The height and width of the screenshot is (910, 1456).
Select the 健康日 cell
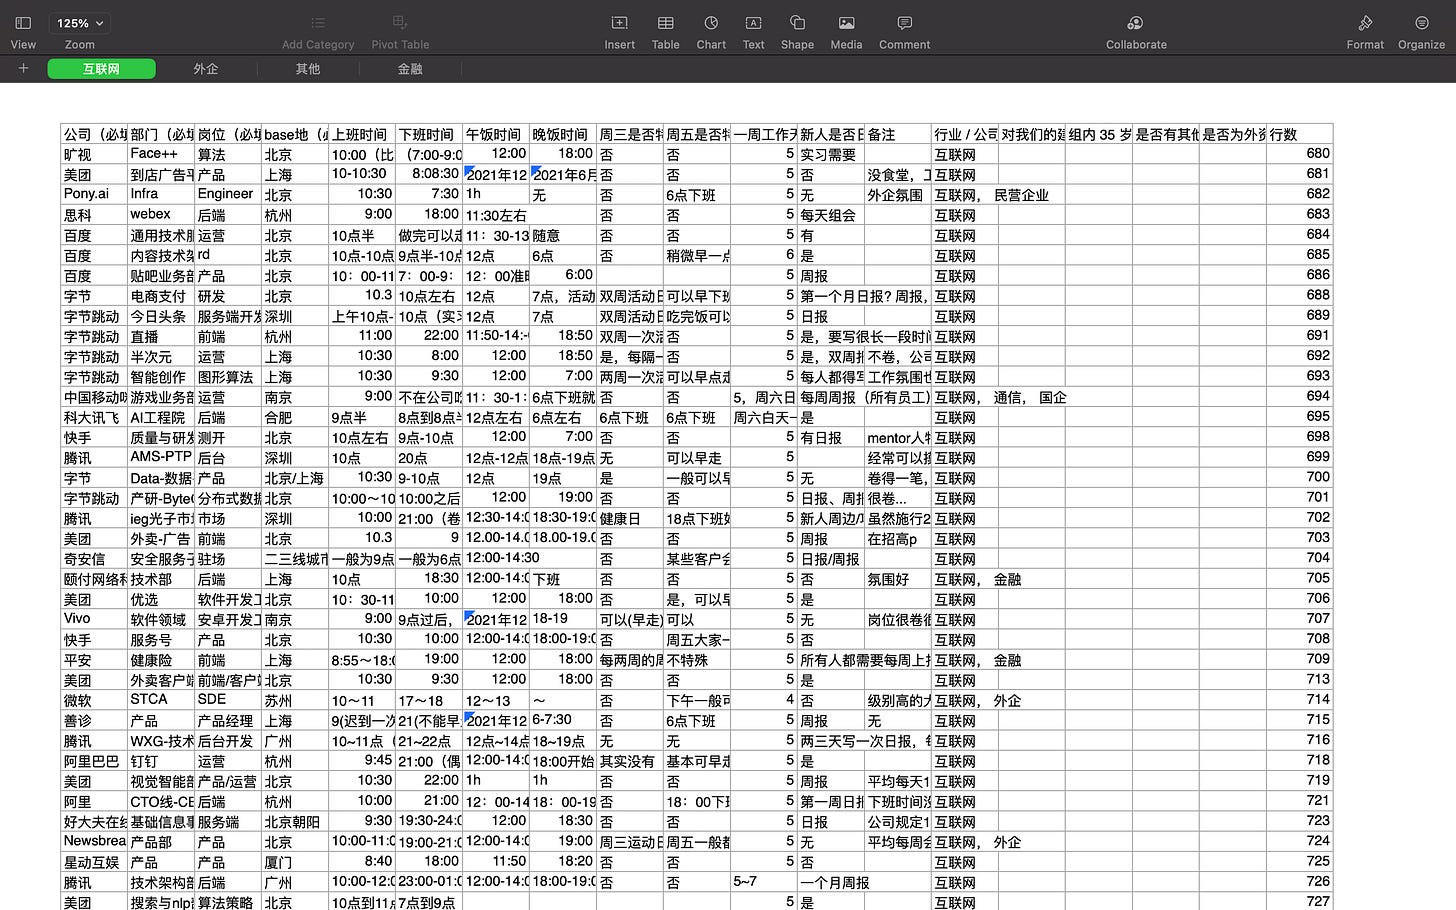pyautogui.click(x=630, y=518)
